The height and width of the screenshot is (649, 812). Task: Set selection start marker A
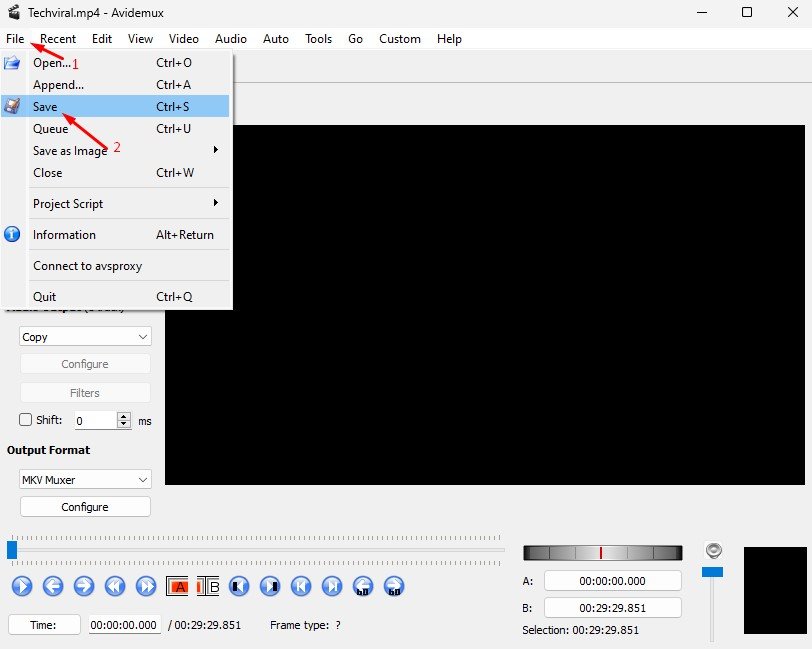[178, 586]
